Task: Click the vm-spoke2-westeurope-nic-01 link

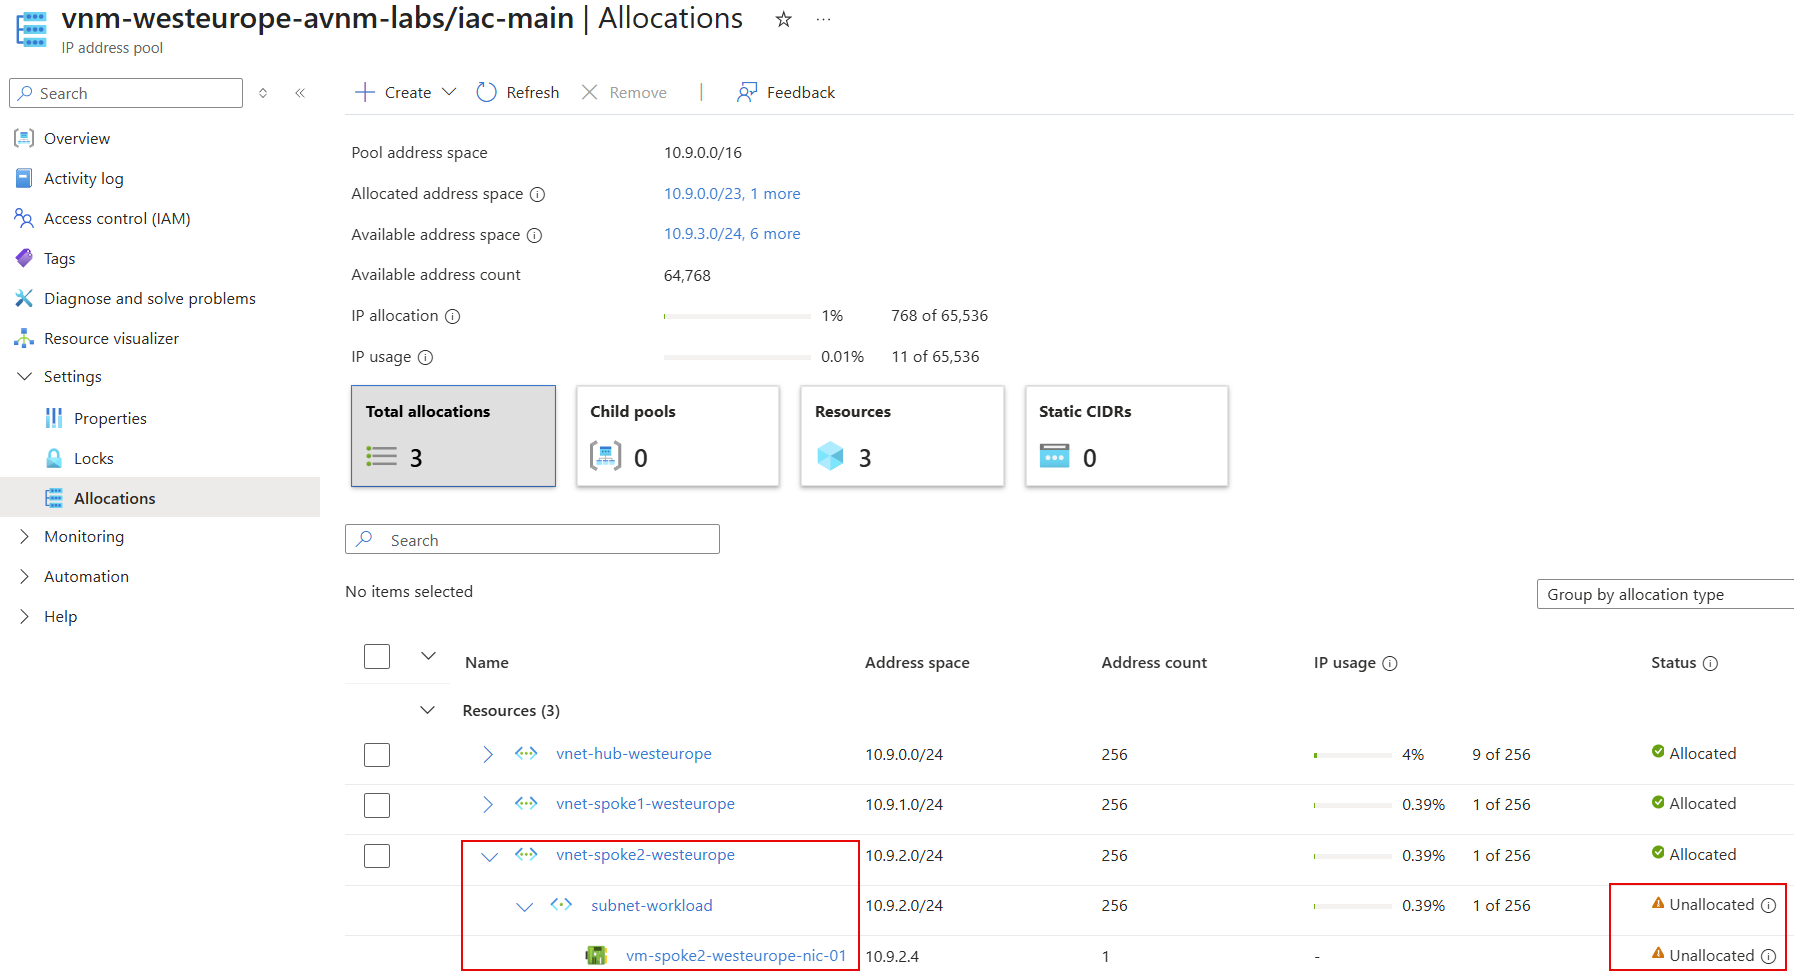Action: (x=735, y=955)
